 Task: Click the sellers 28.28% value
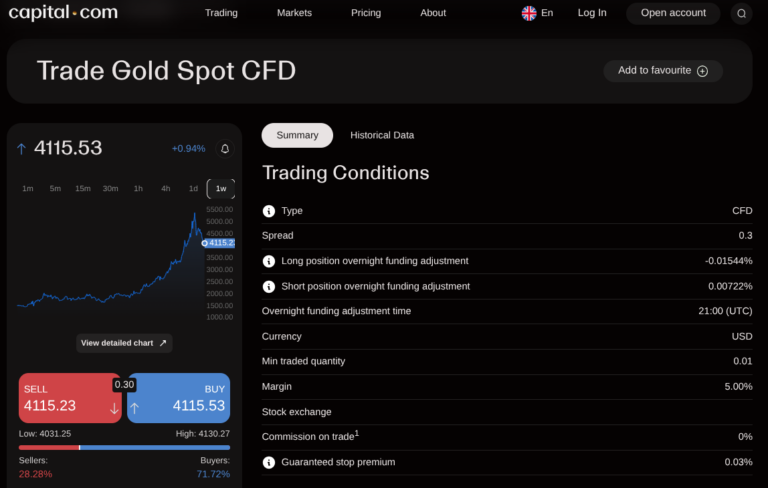click(x=35, y=474)
